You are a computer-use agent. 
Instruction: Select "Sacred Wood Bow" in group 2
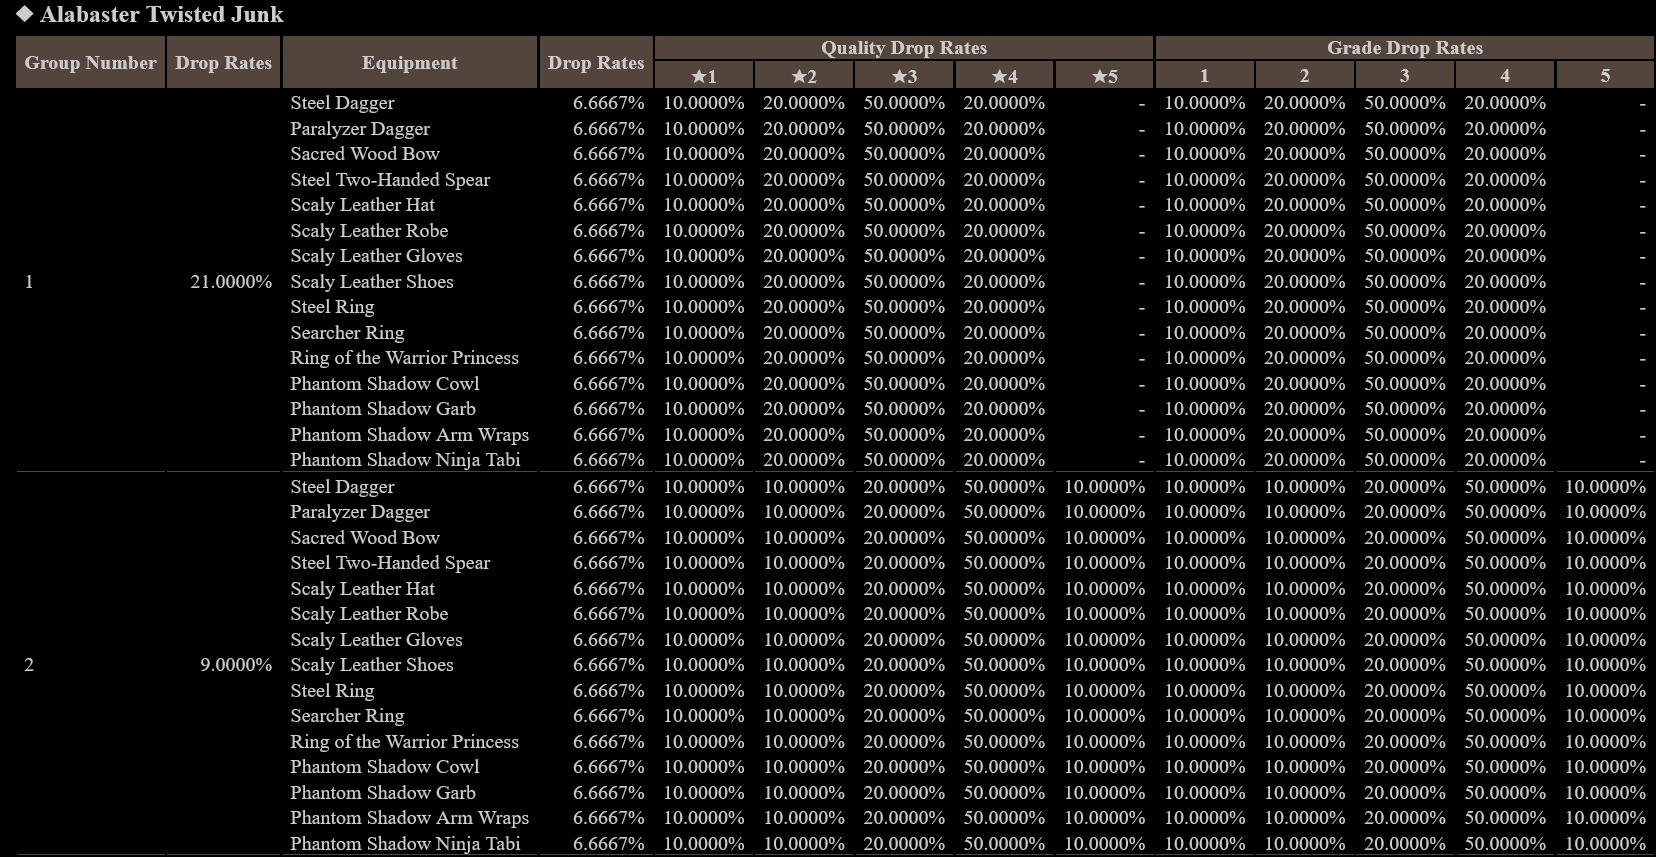365,538
